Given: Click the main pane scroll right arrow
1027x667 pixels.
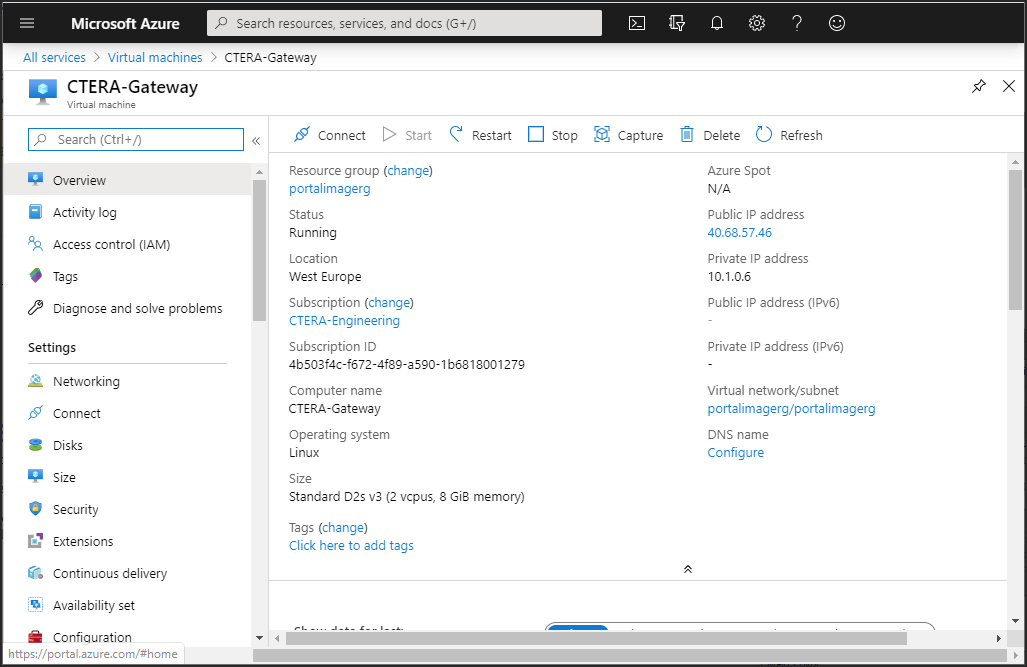Looking at the screenshot, I should point(999,638).
